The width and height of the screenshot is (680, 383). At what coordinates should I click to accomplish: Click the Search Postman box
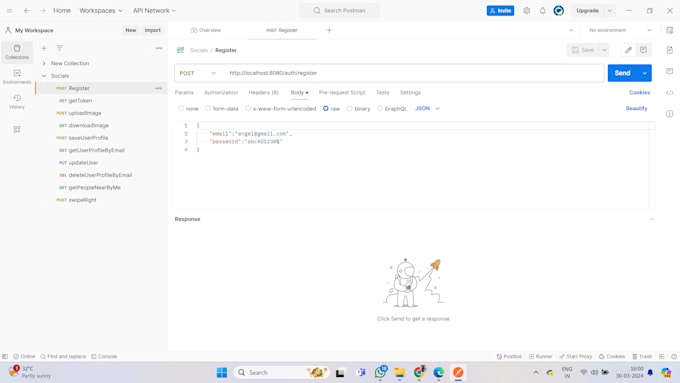point(340,10)
